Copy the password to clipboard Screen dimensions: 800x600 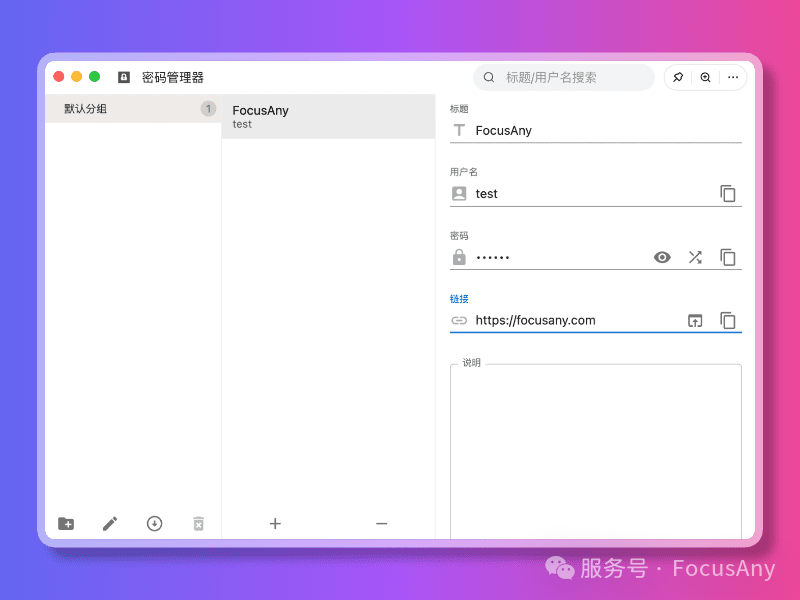728,257
